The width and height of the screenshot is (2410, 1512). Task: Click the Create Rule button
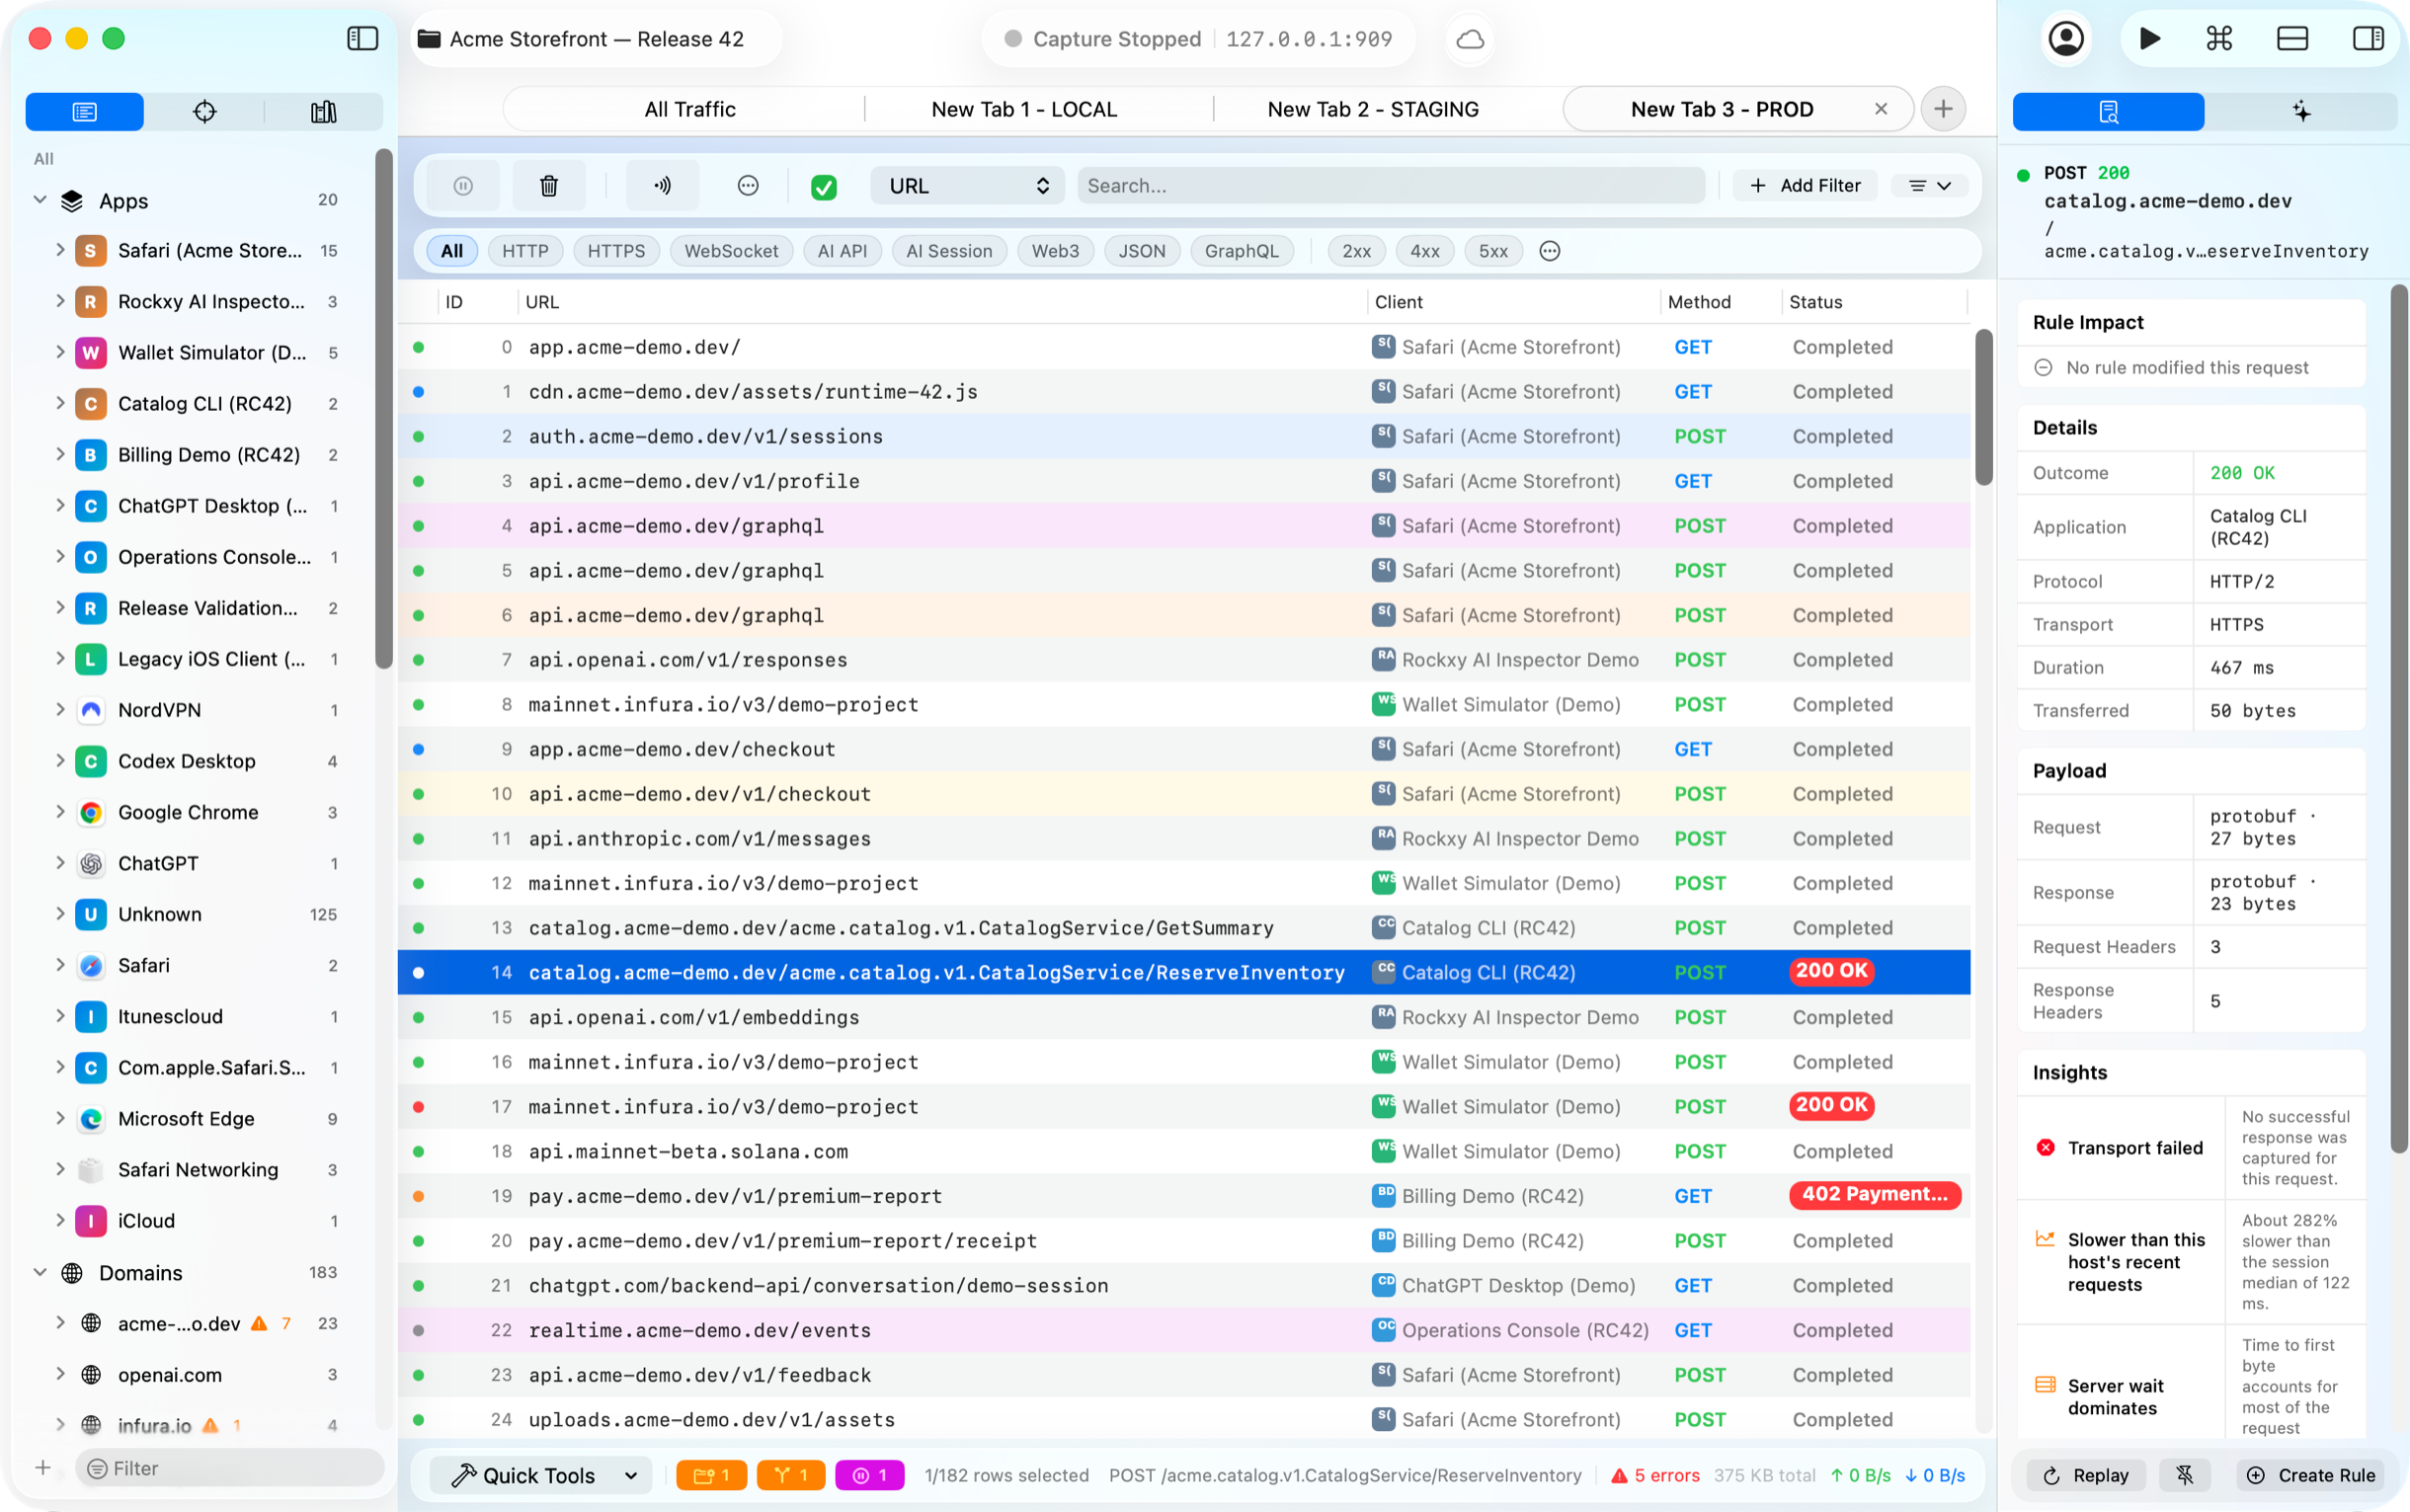(2311, 1475)
